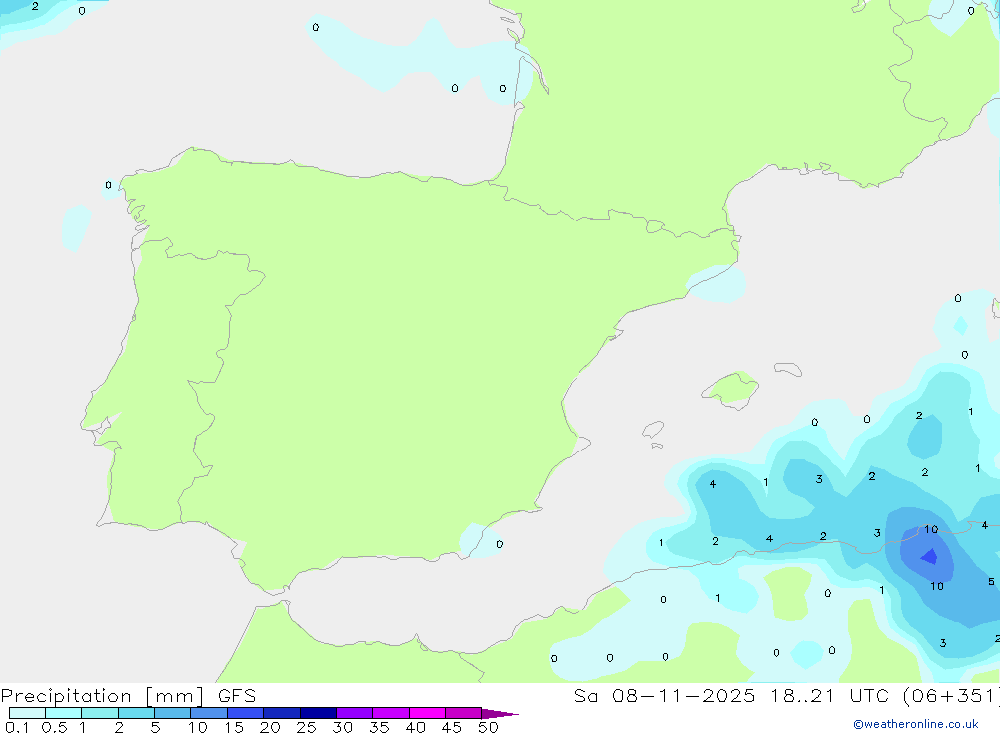Pick the 25–30 mm legend color segment
The width and height of the screenshot is (1000, 733).
(x=318, y=713)
